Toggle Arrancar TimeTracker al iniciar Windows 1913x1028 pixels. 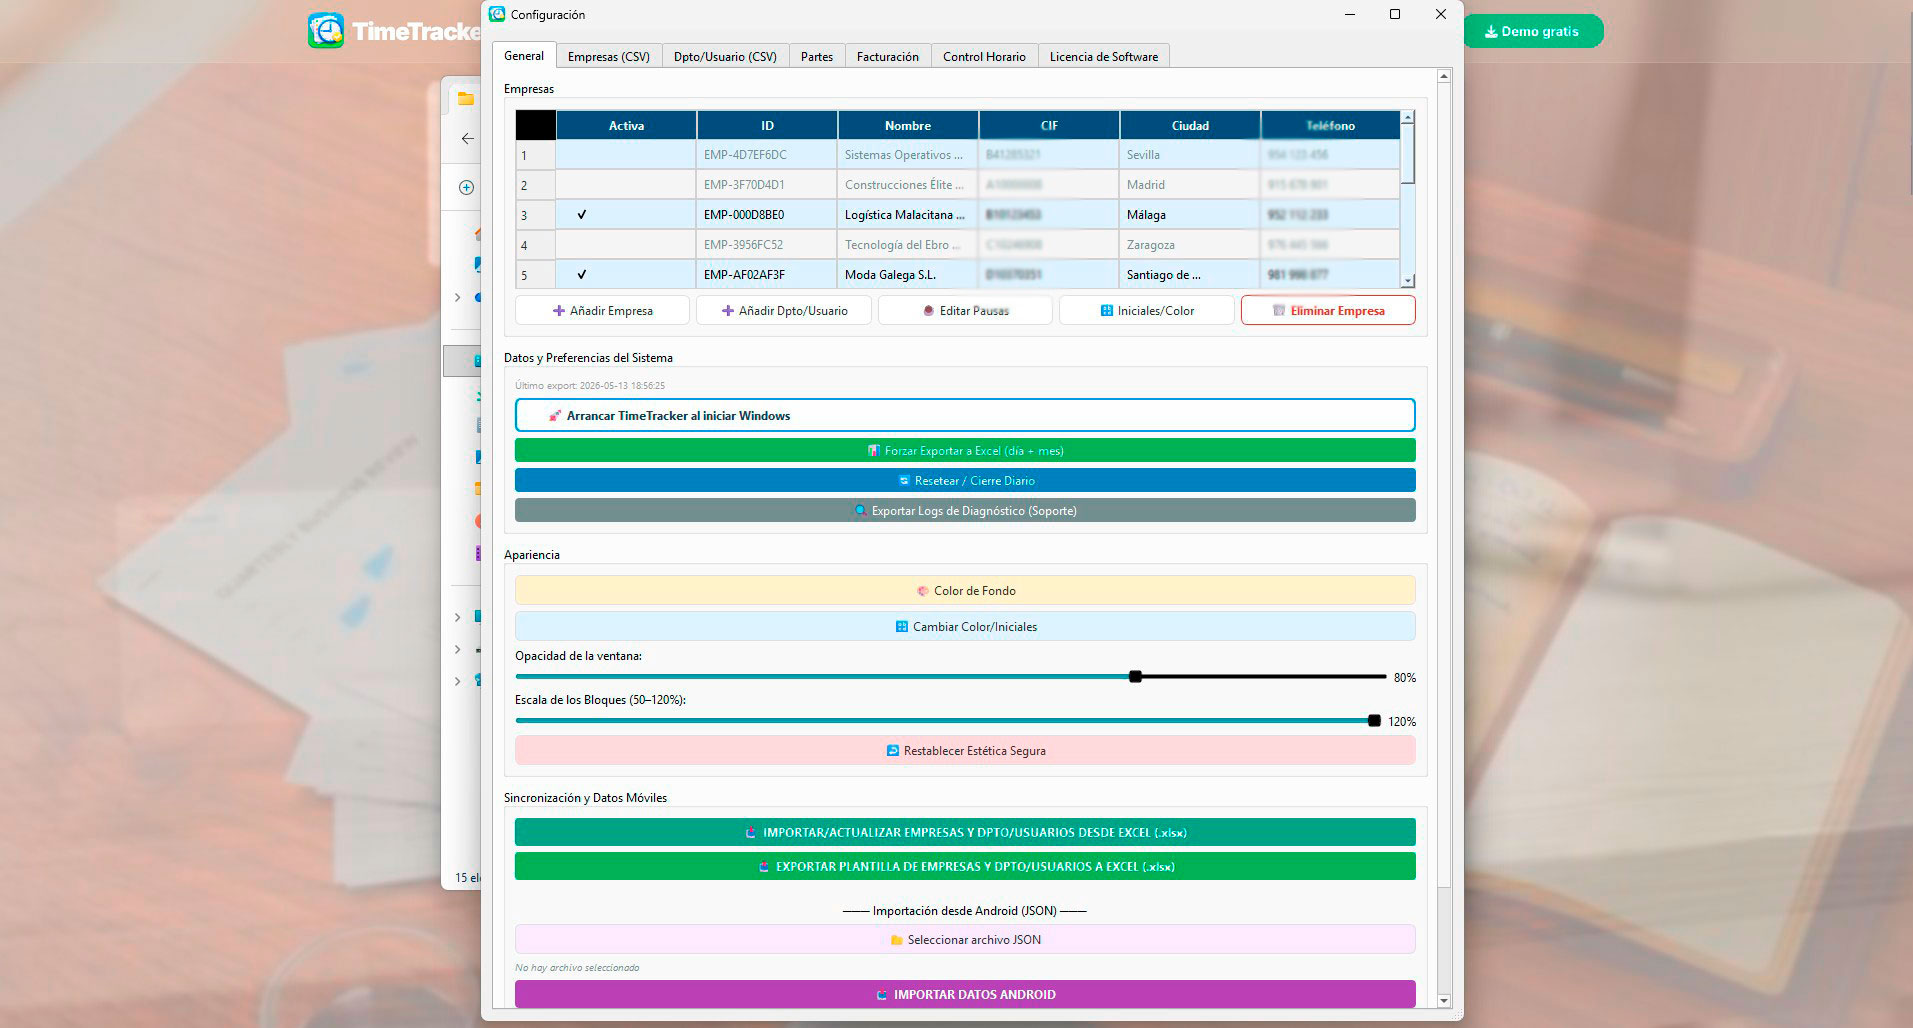[x=965, y=415]
